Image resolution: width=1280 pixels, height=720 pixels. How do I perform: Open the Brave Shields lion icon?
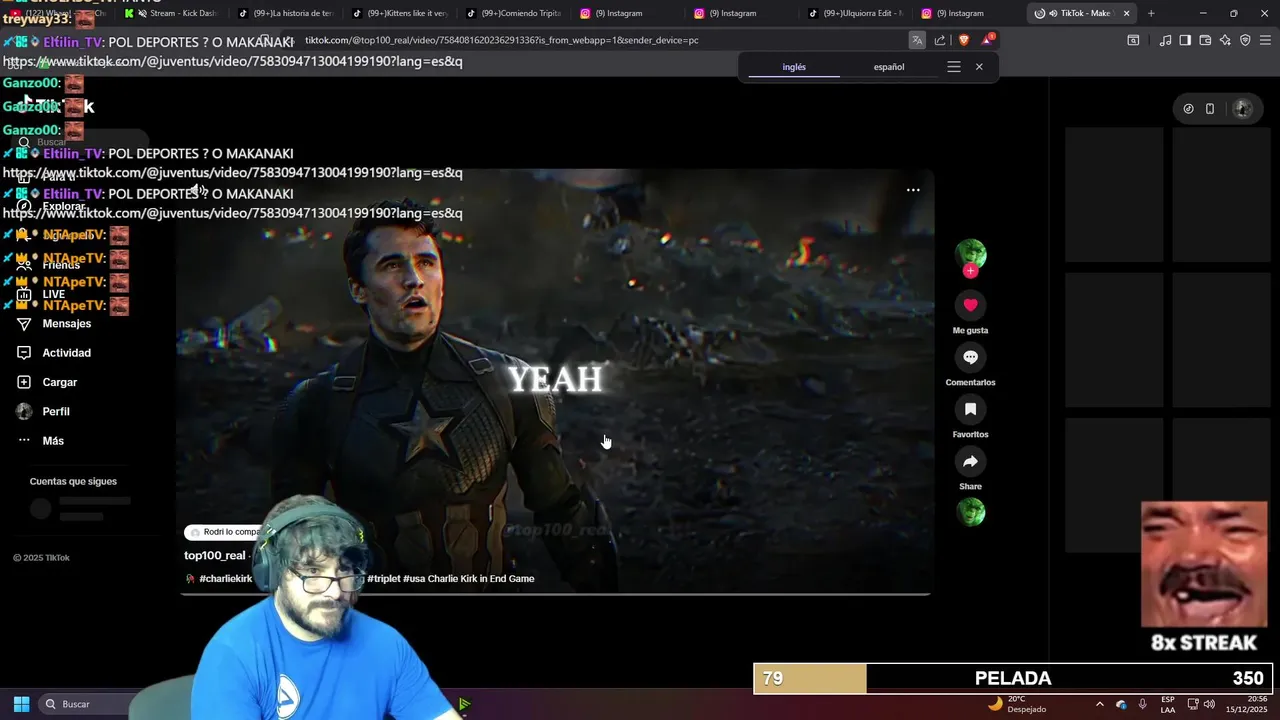tap(964, 40)
